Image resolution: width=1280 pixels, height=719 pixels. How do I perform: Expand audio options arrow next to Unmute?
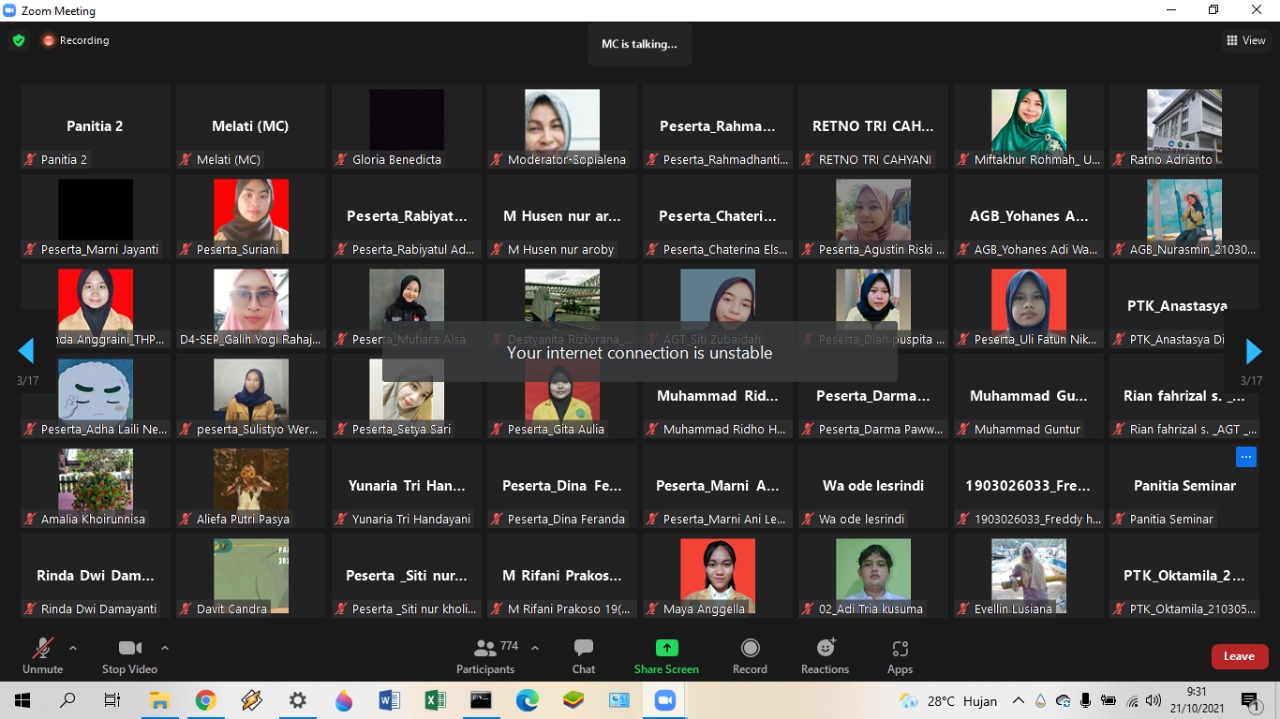pos(72,648)
